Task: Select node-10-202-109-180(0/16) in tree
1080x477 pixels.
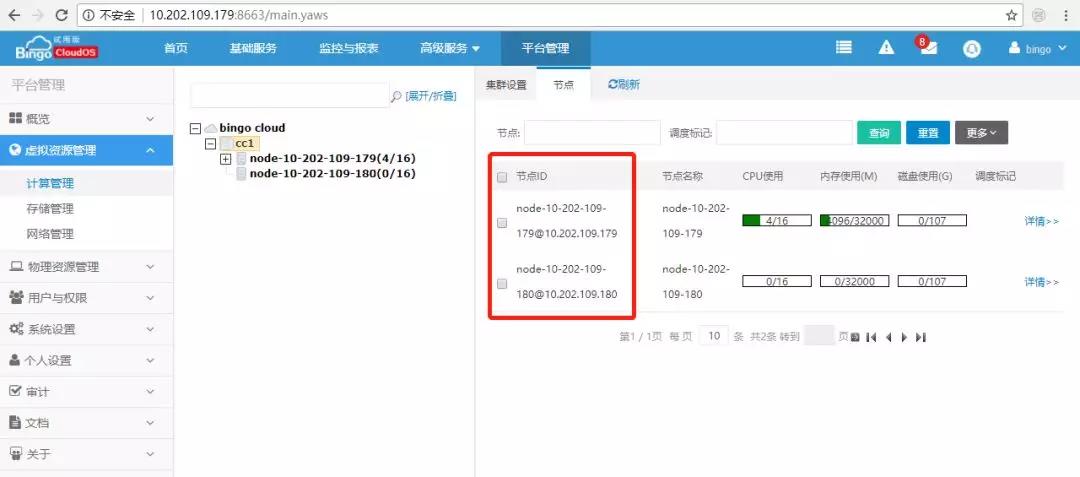Action: click(332, 173)
